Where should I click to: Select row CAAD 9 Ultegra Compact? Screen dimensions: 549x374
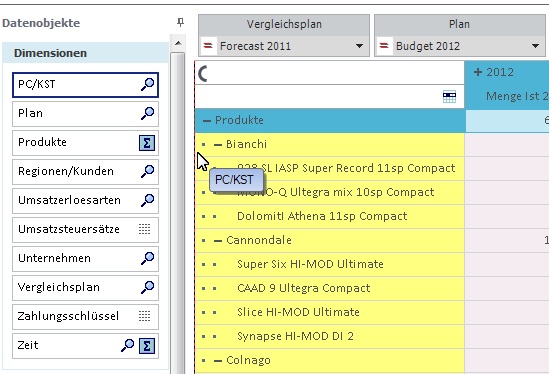[330, 288]
